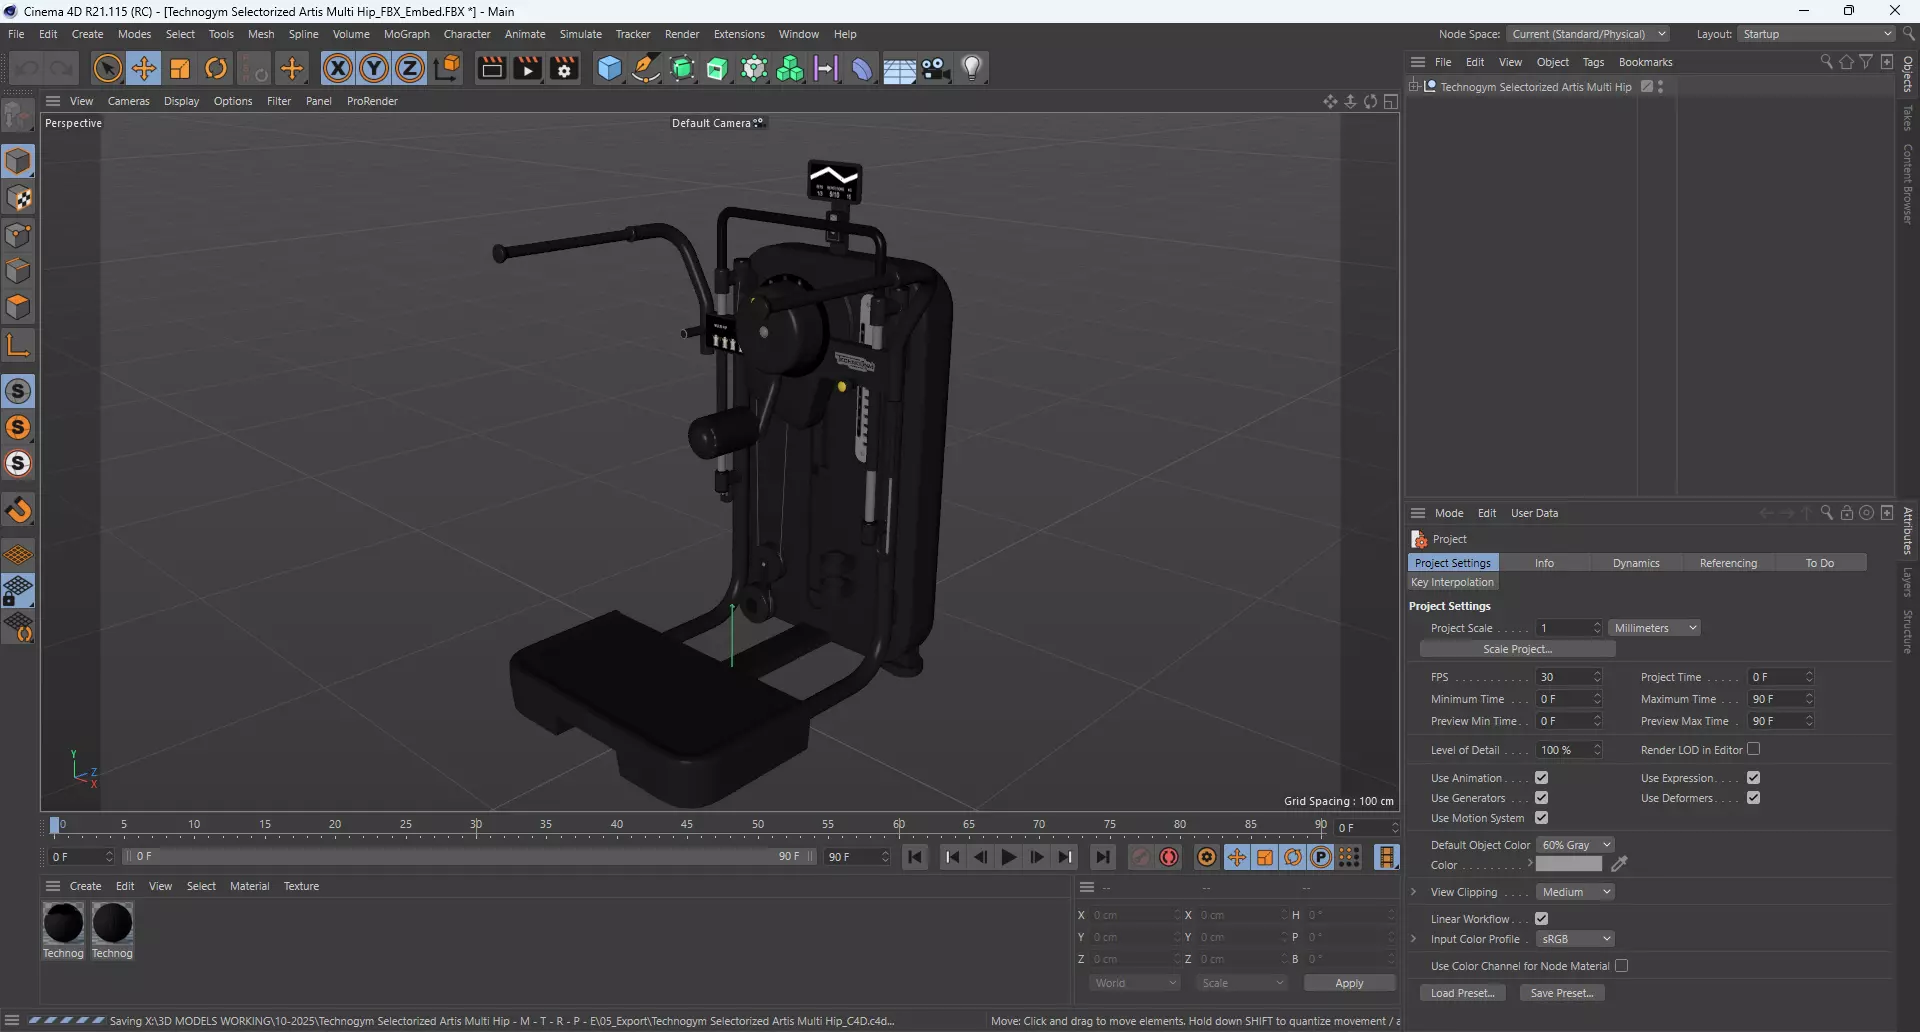Switch to Model mode in left palette
The image size is (1920, 1032).
pos(18,162)
